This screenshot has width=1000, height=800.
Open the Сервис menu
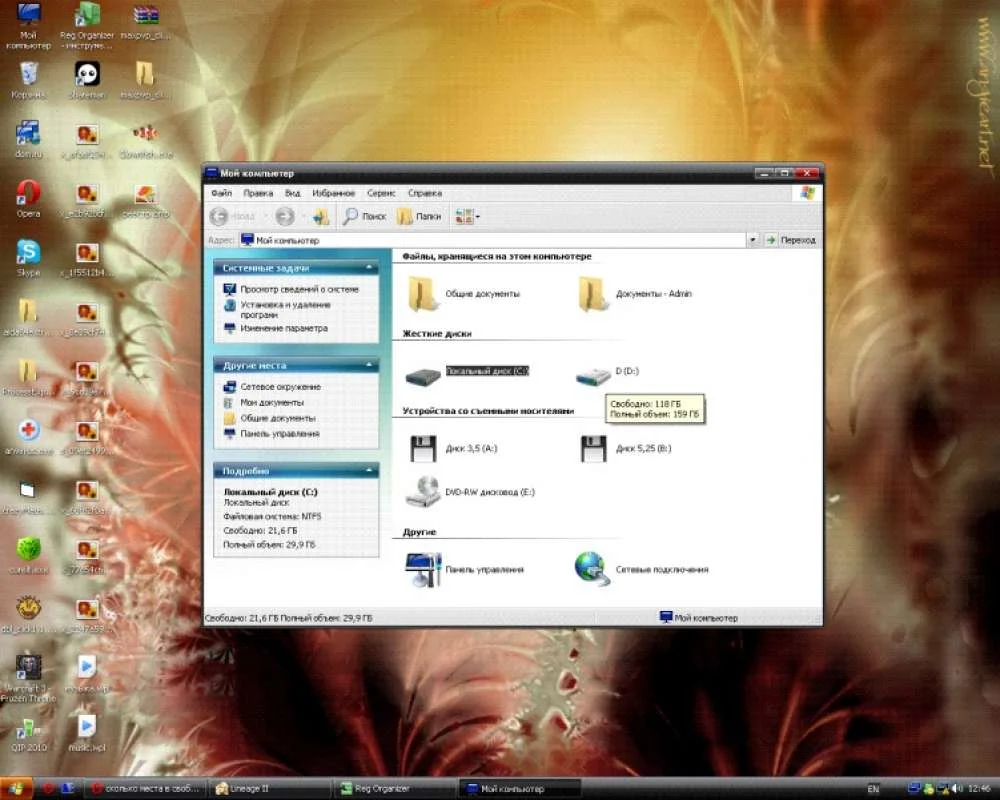coord(381,193)
